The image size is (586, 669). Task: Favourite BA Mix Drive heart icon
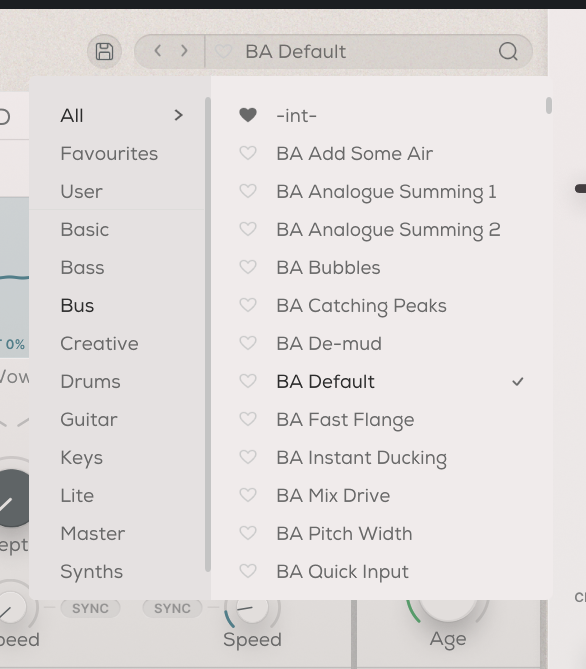pos(248,495)
